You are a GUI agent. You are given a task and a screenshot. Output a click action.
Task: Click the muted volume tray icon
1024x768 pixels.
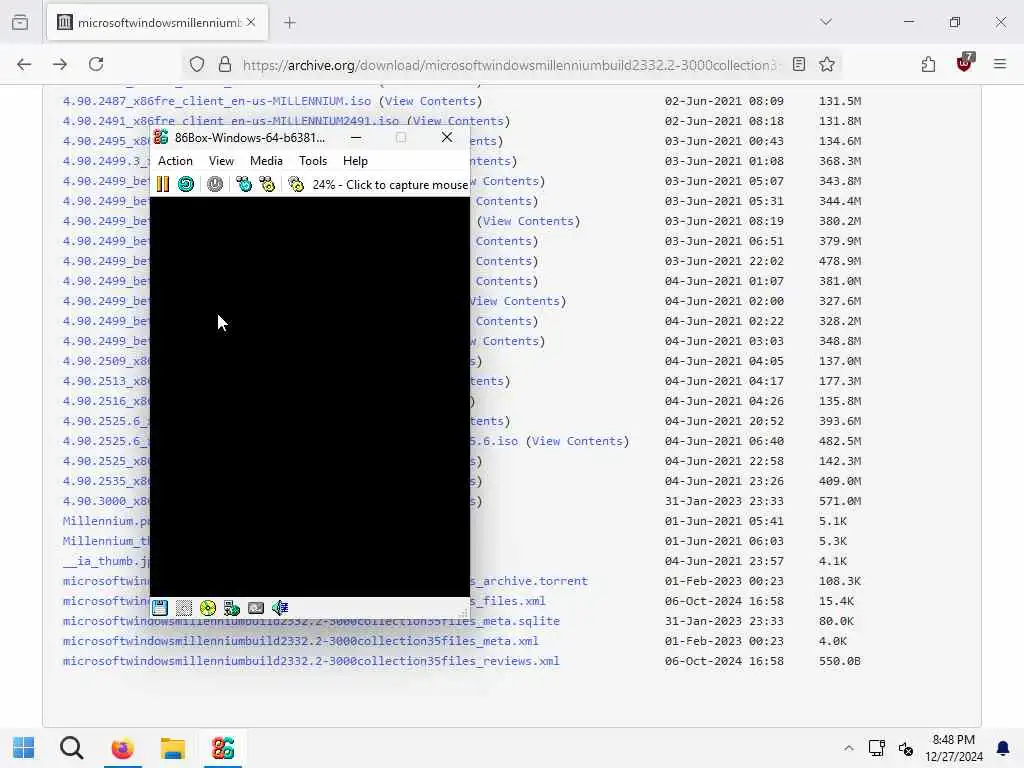(905, 748)
